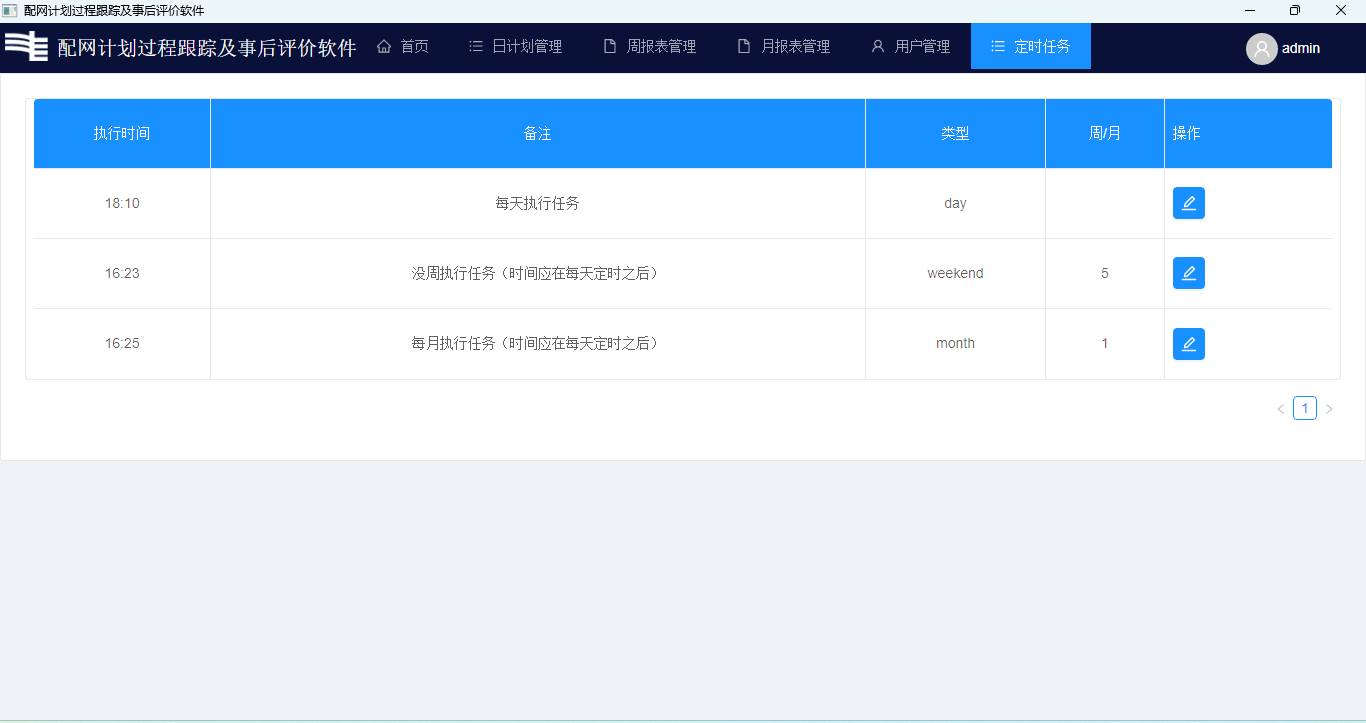Restore the window using the title bar button

point(1295,11)
